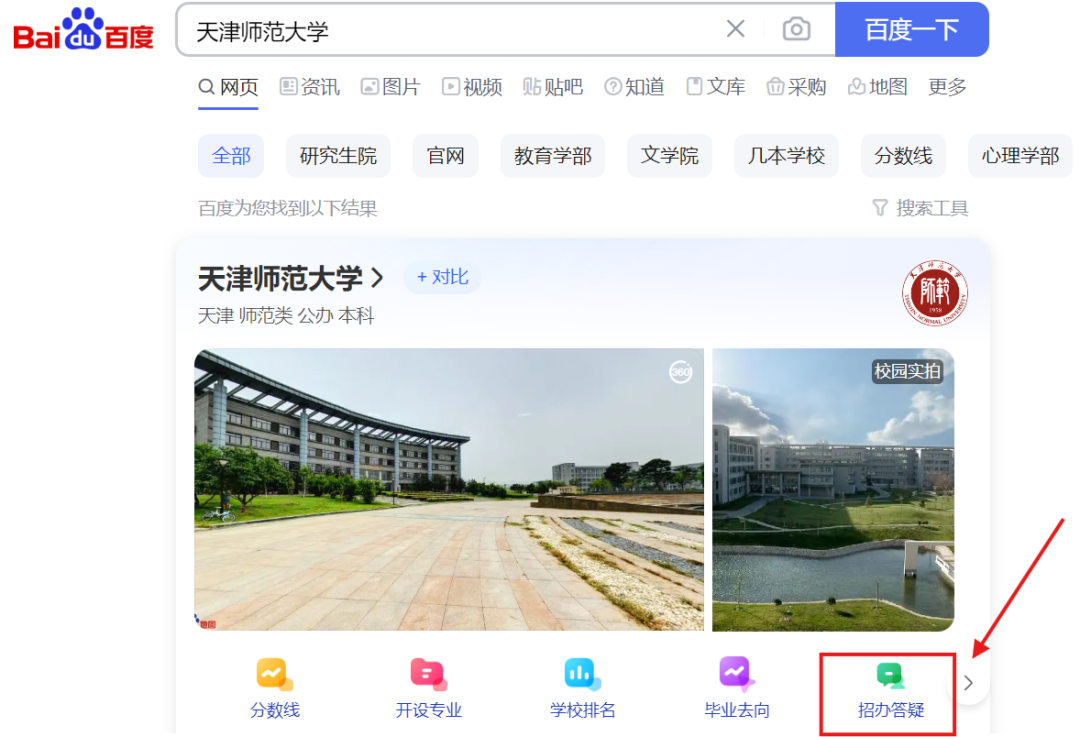Expand 搜索工具 search tools filter
The width and height of the screenshot is (1080, 737).
click(x=920, y=208)
